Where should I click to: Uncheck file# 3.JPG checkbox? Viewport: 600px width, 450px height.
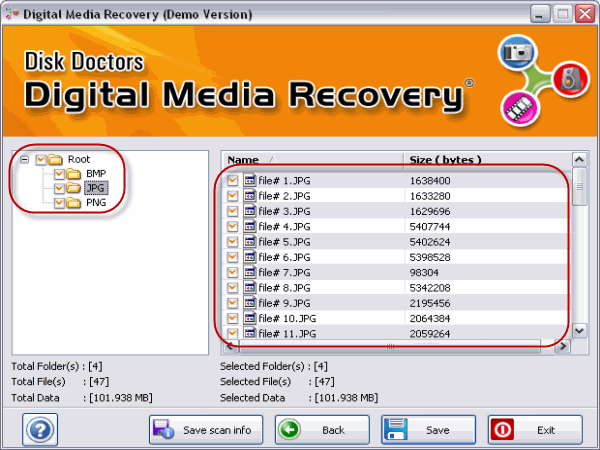pyautogui.click(x=232, y=211)
